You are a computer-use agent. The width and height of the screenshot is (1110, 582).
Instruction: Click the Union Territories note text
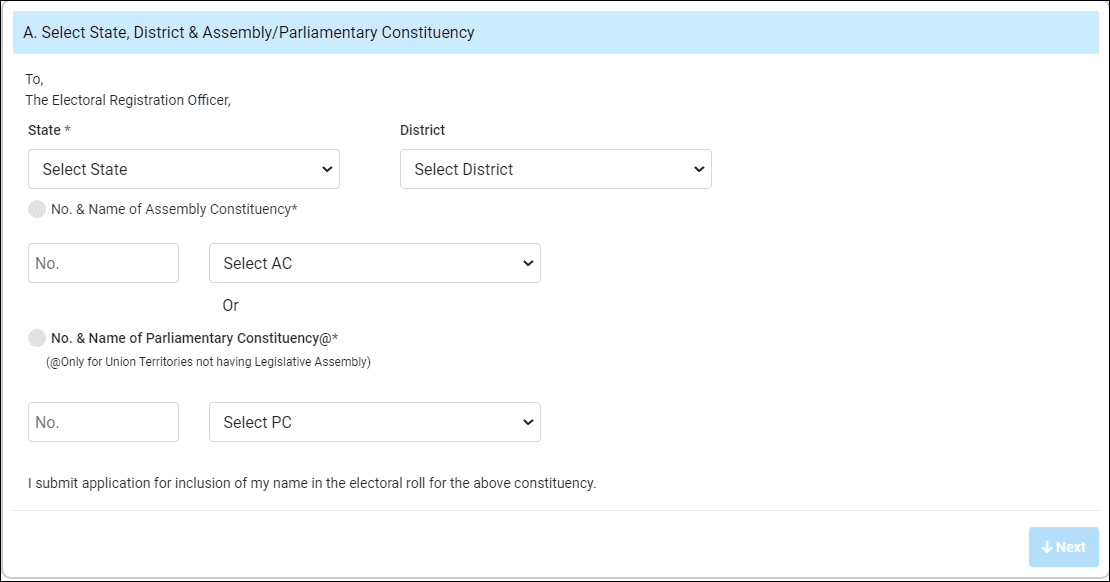[x=208, y=362]
